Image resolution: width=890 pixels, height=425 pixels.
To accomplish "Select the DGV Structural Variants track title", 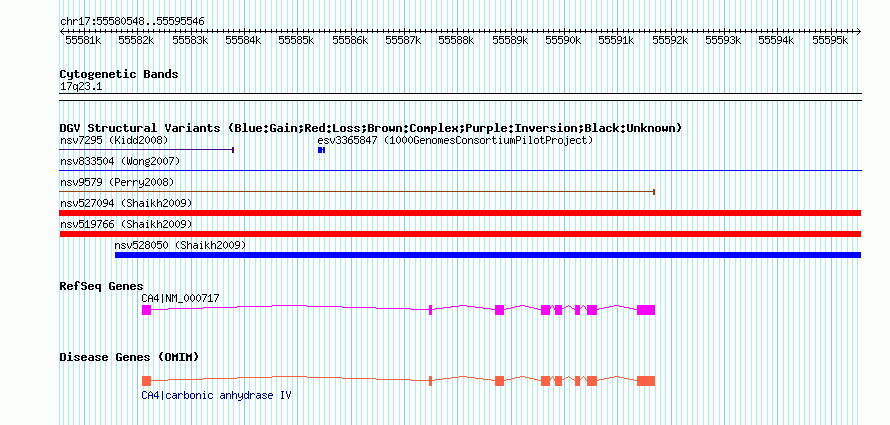I will point(371,128).
